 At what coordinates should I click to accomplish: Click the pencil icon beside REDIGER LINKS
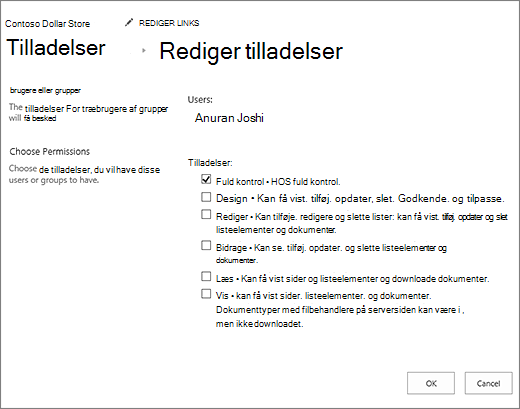pyautogui.click(x=129, y=23)
